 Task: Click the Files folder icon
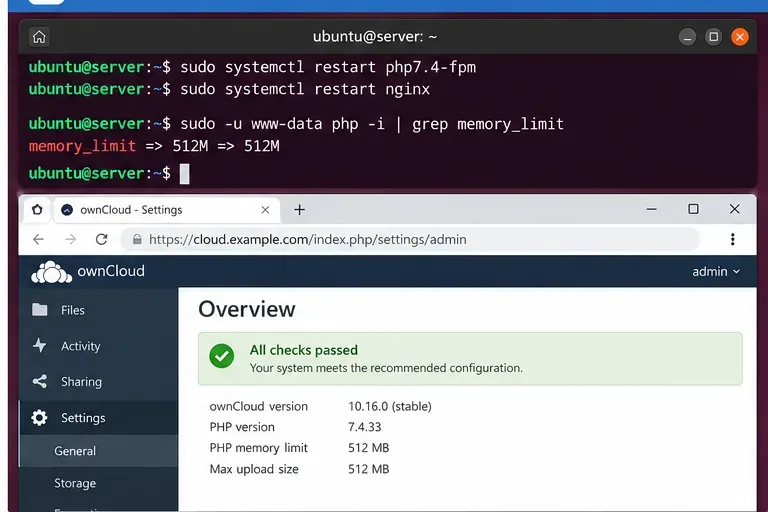click(40, 310)
